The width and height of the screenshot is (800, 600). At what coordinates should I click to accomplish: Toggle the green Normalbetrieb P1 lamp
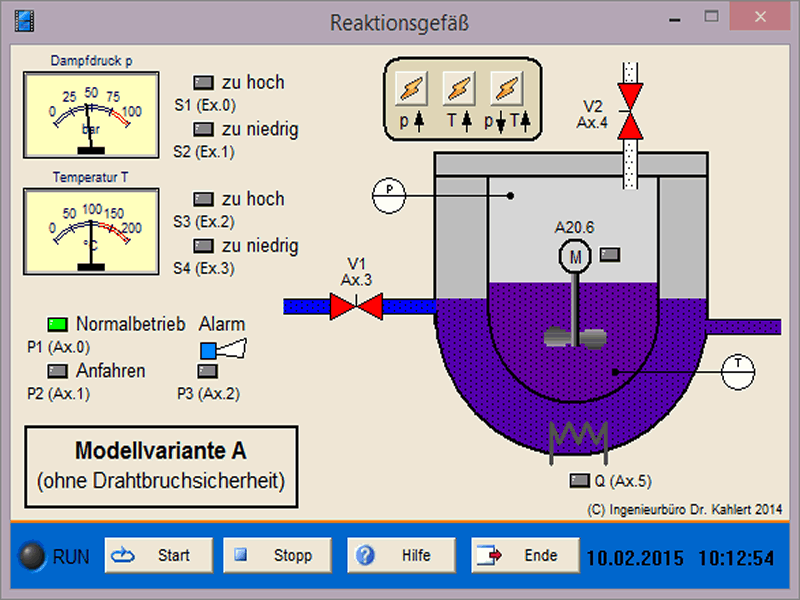(58, 324)
